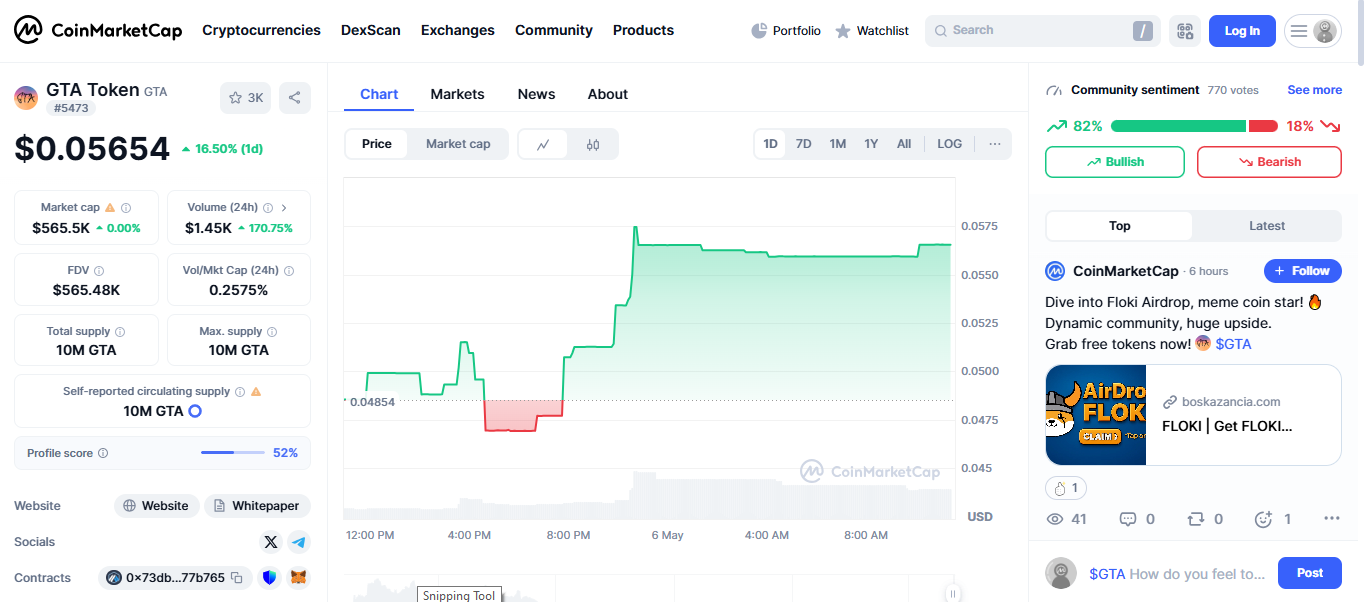The width and height of the screenshot is (1364, 602).
Task: Click the CoinMarketCap logo
Action: click(x=98, y=30)
